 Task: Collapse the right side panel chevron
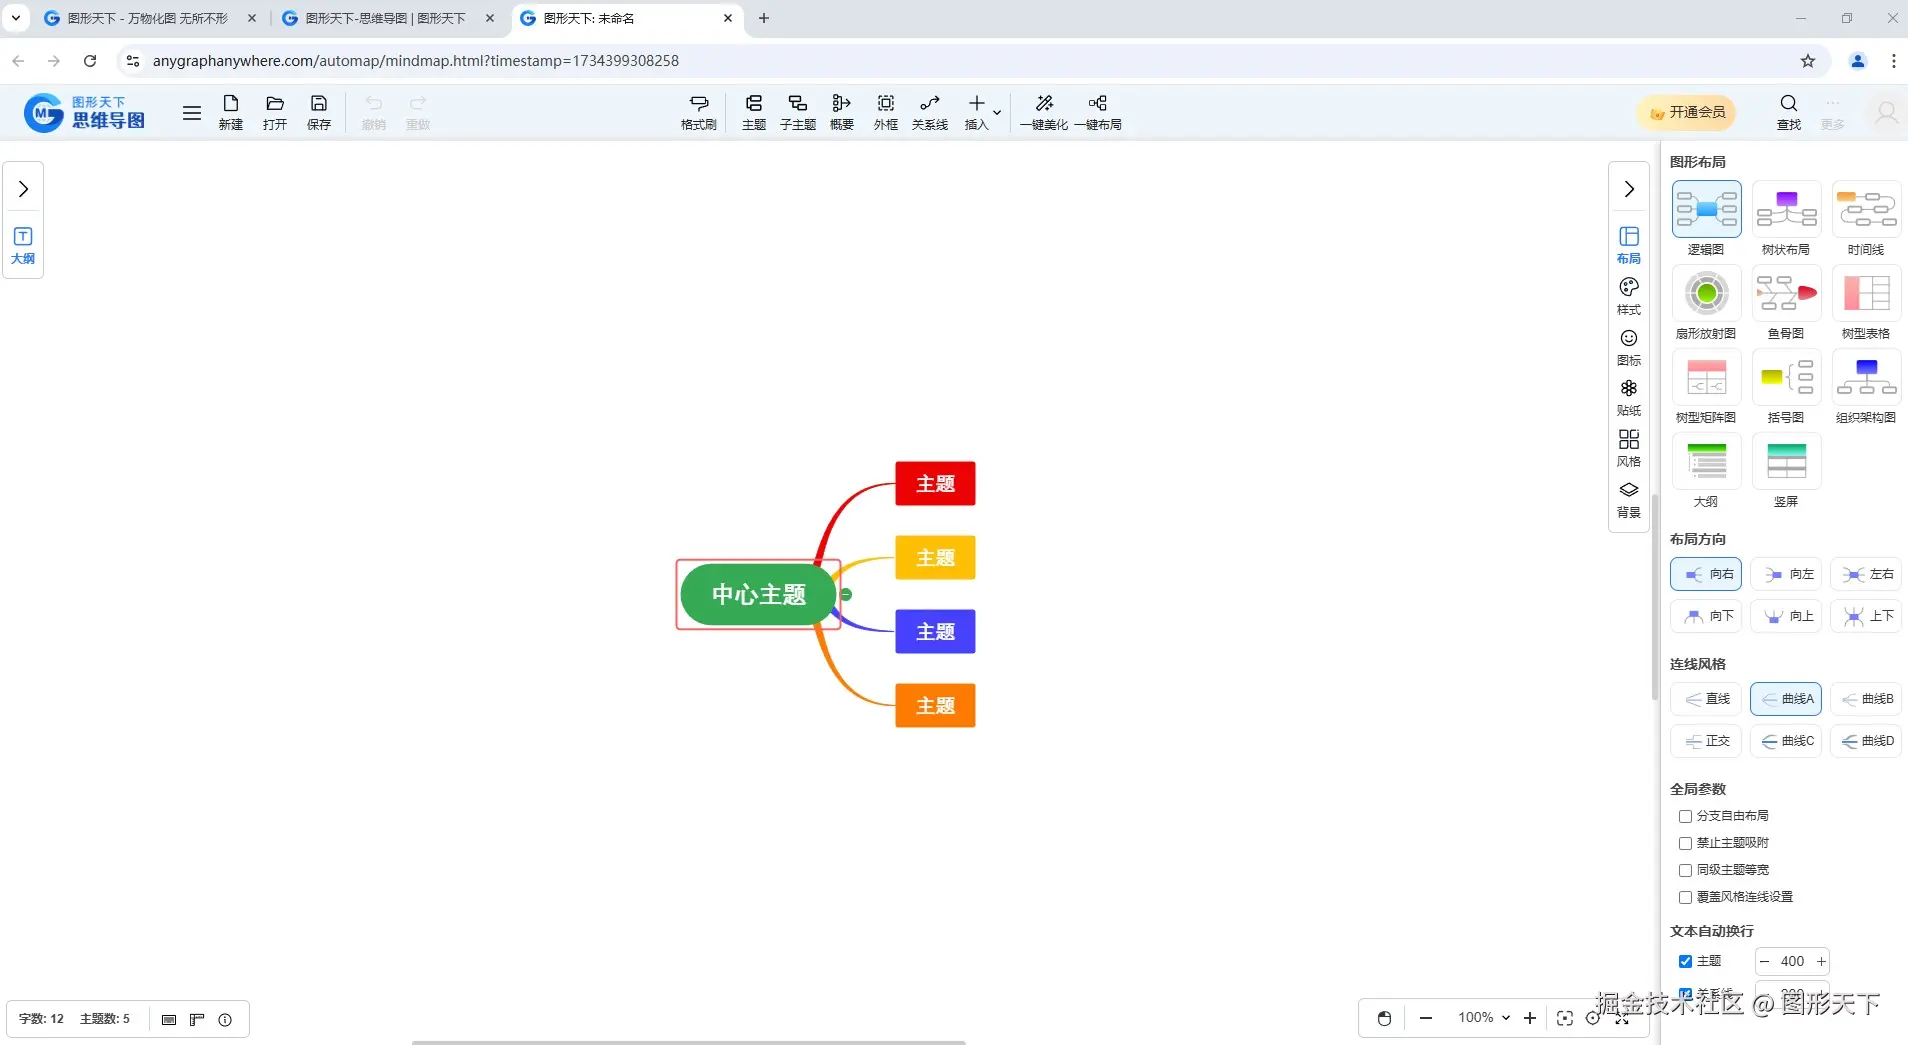point(1629,189)
